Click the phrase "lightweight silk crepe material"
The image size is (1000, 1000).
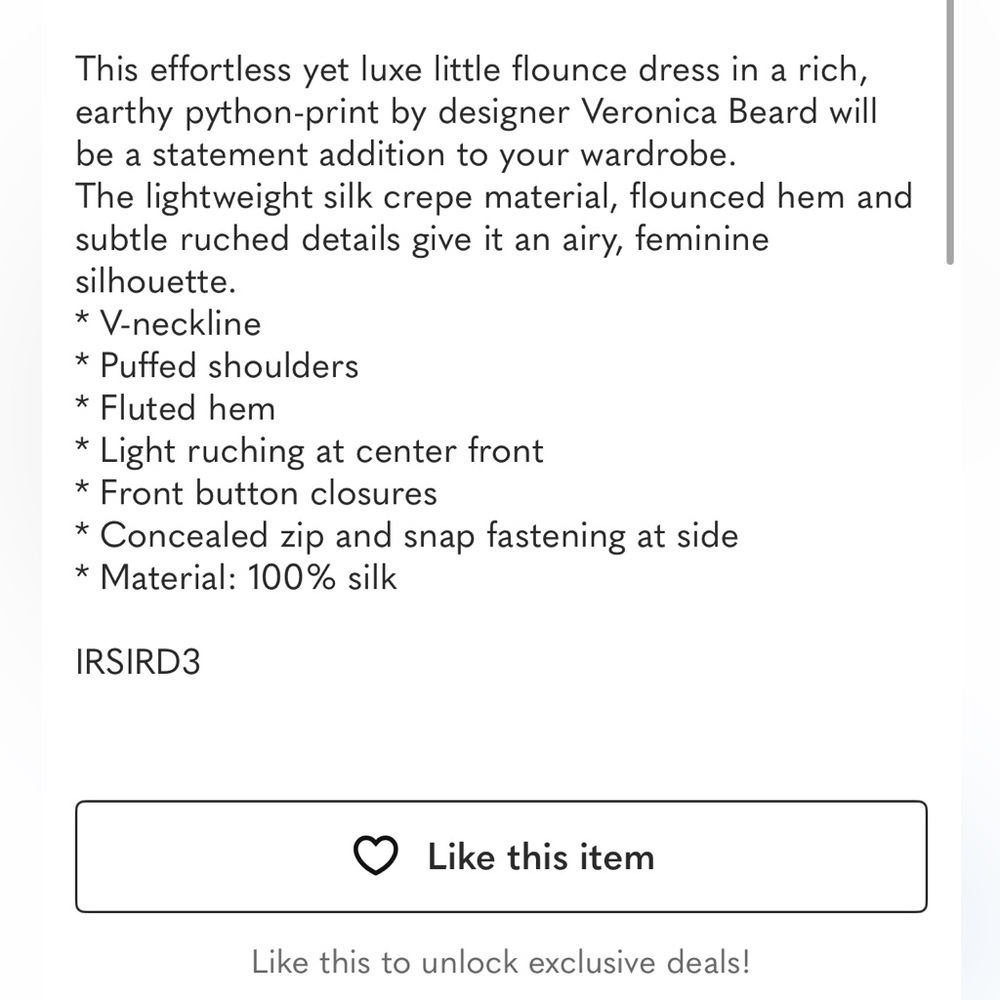coord(381,198)
